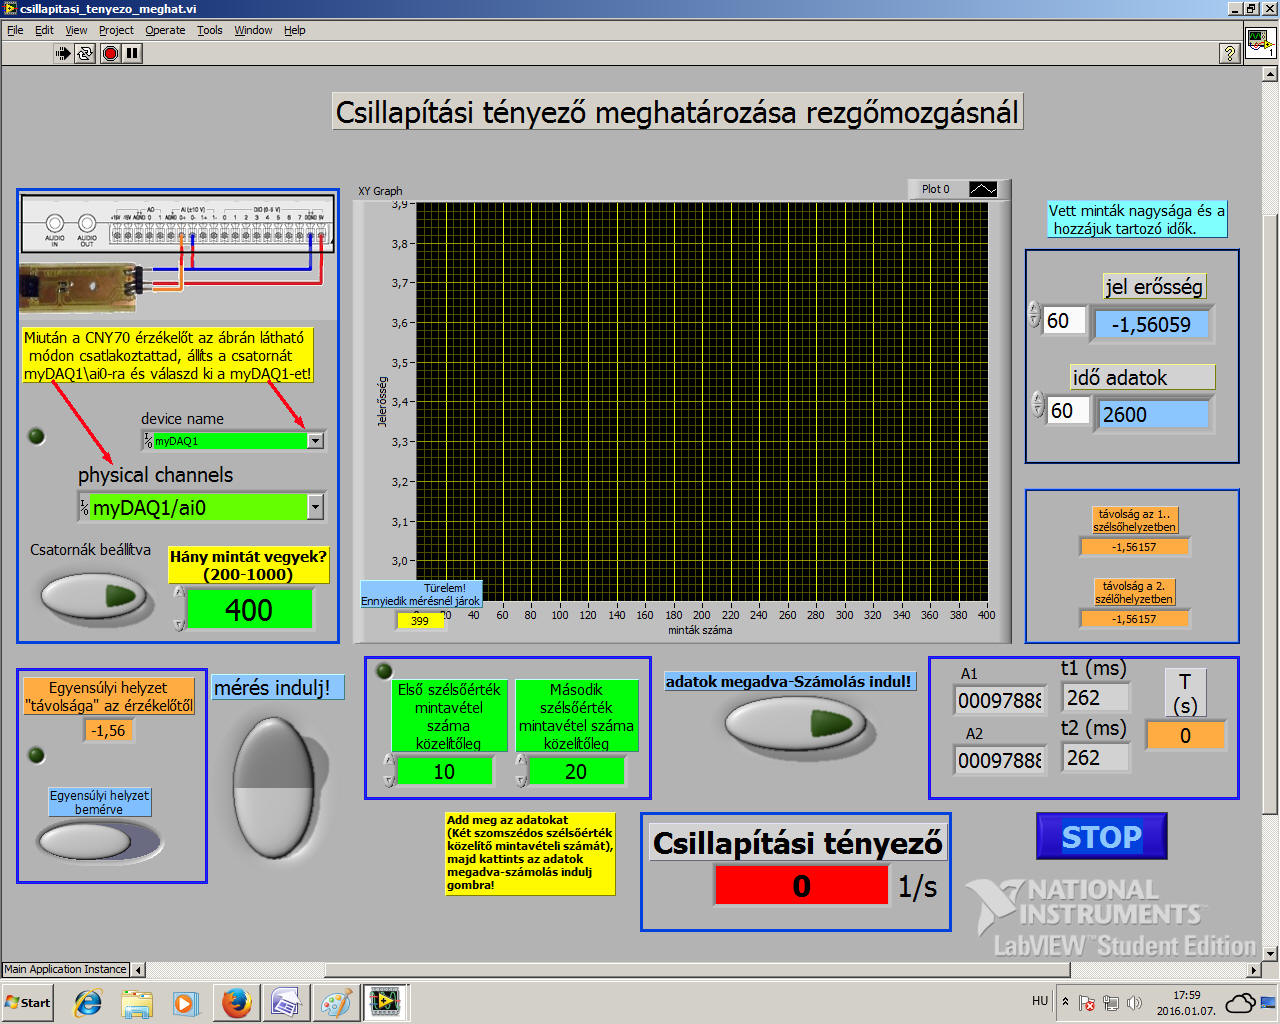
Task: Open the physical channels dropdown arrow
Action: point(315,508)
